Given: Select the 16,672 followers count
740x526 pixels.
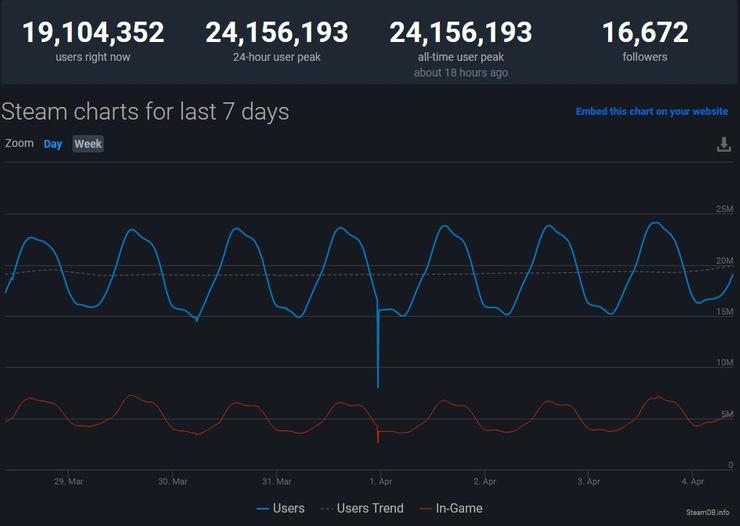Looking at the screenshot, I should click(645, 33).
